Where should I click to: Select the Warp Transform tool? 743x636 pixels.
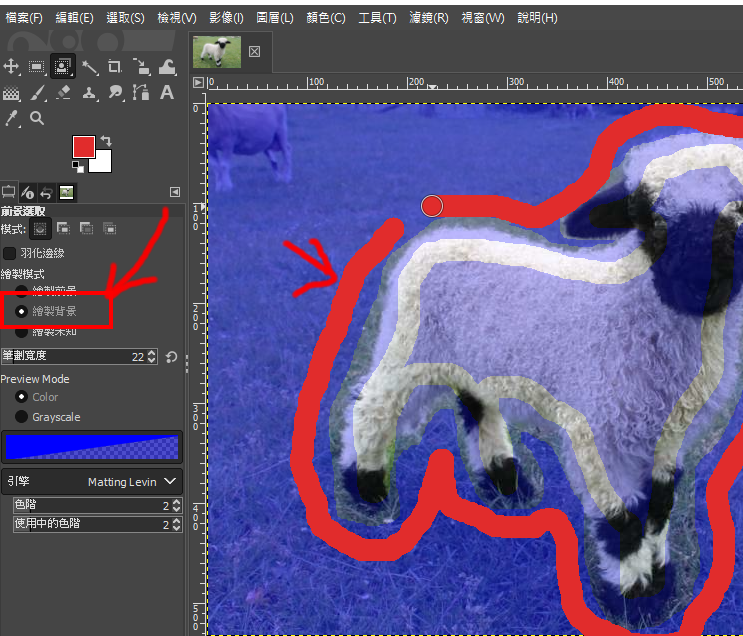[x=167, y=67]
